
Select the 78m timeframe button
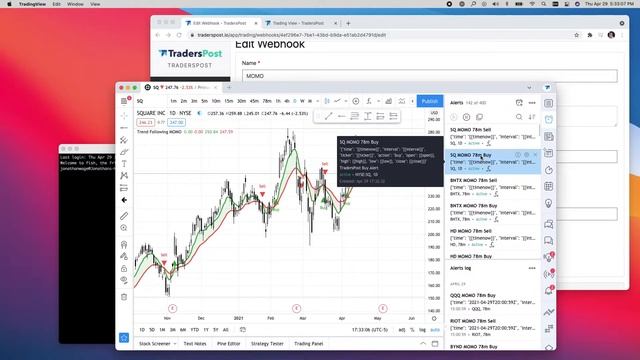point(267,101)
